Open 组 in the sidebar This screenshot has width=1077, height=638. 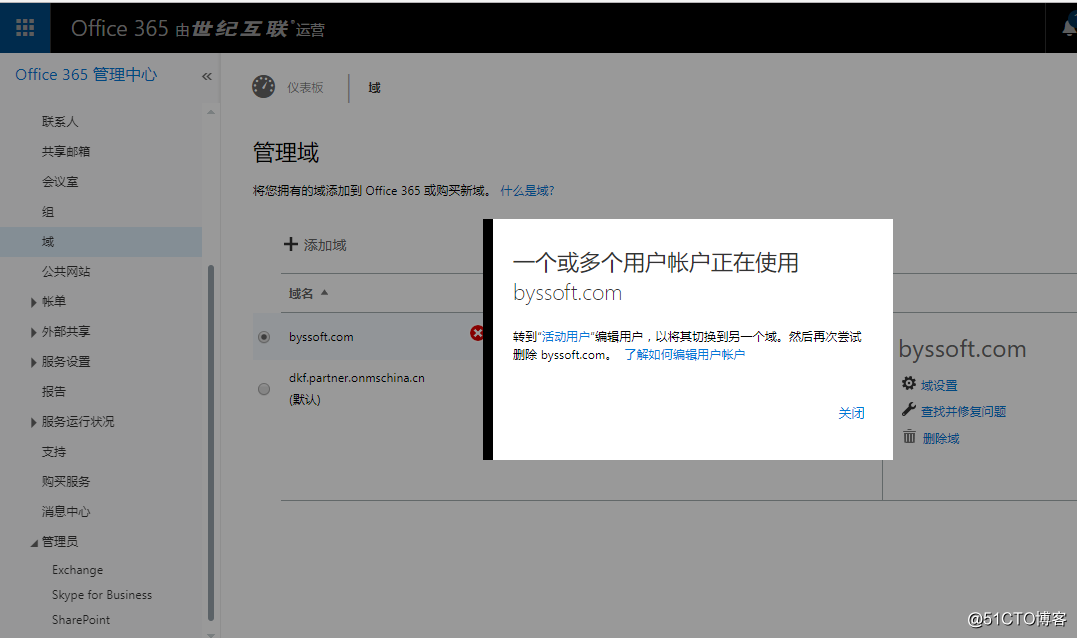(47, 212)
